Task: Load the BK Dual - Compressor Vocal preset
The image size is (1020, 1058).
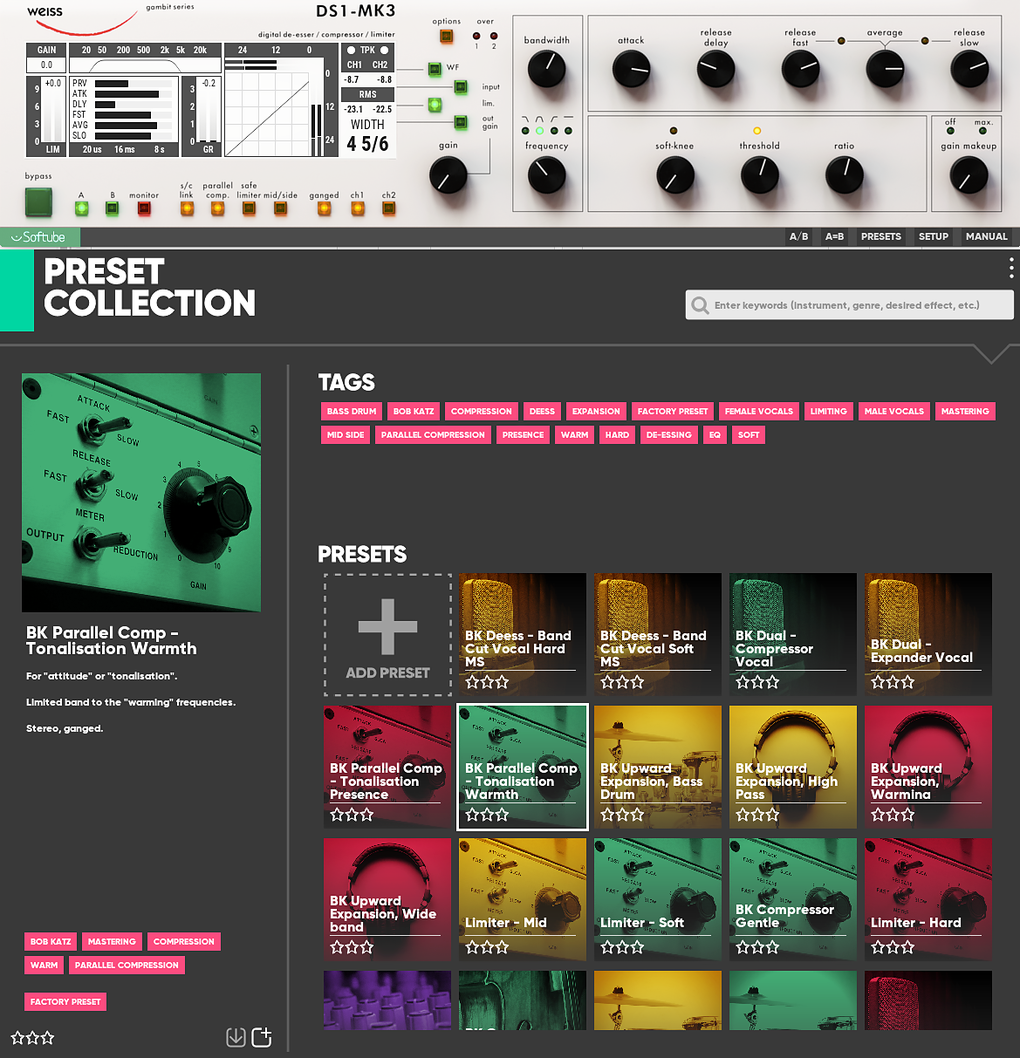Action: coord(793,634)
